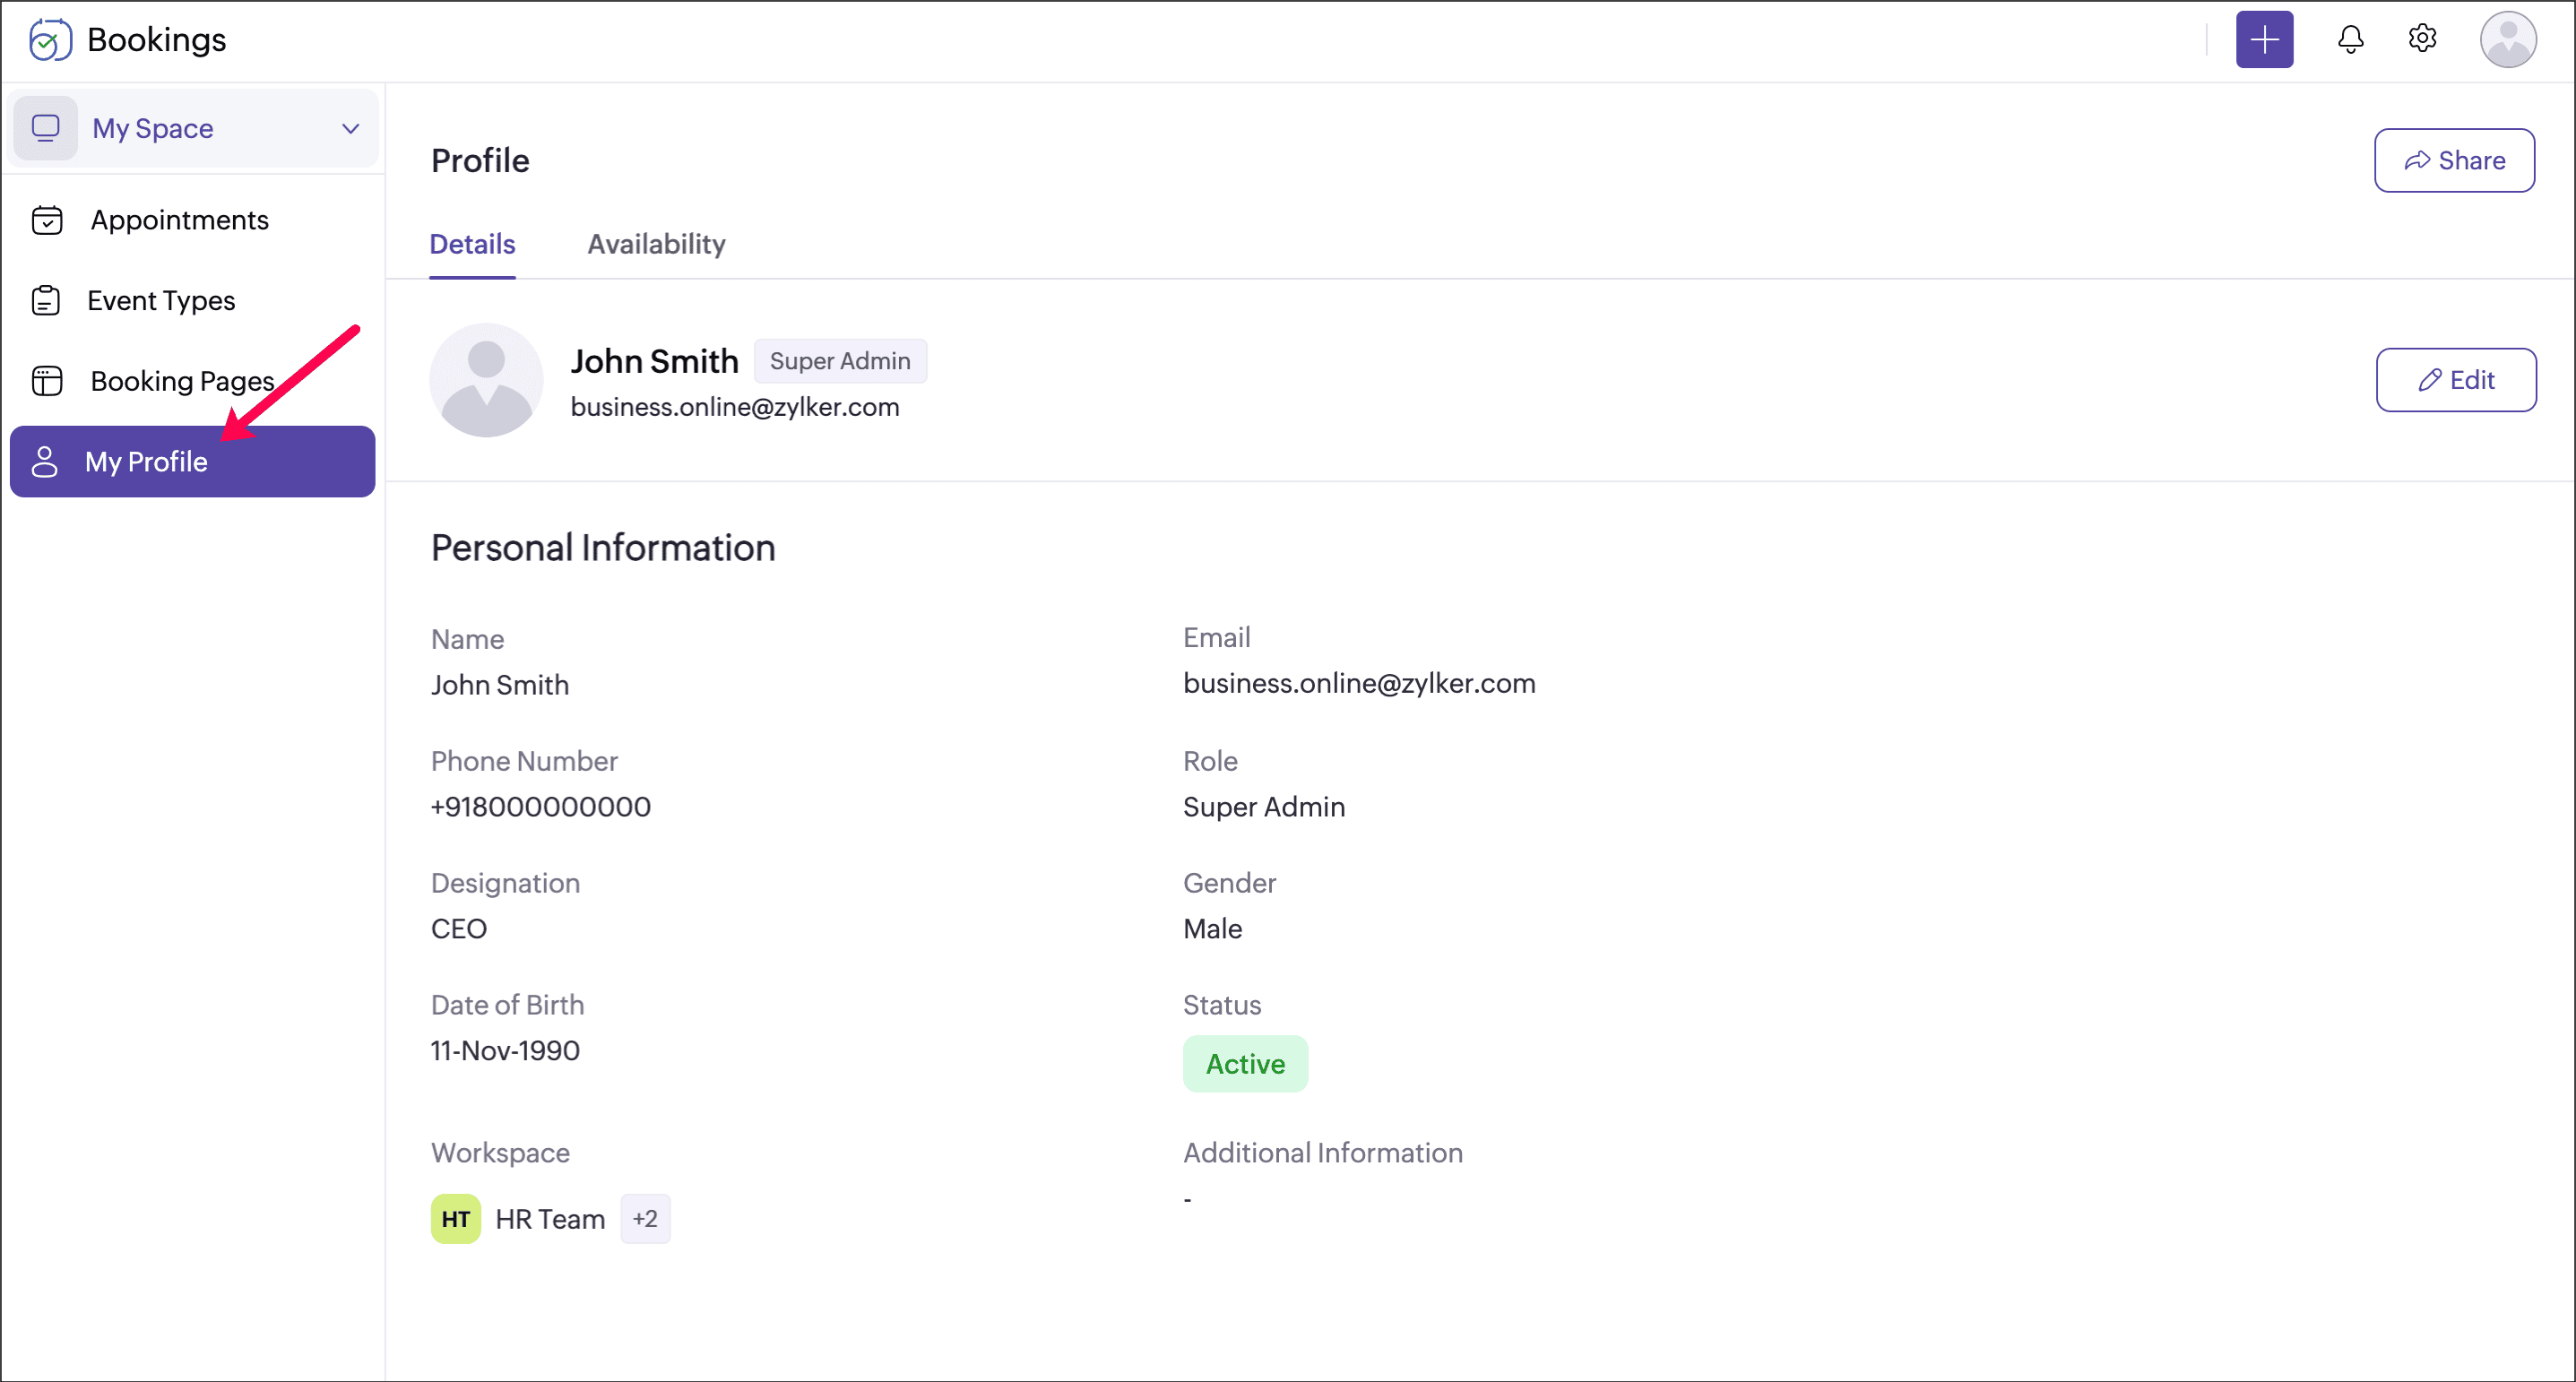Screen dimensions: 2576x1382
Task: Click the email under Personal Information
Action: [x=1359, y=683]
